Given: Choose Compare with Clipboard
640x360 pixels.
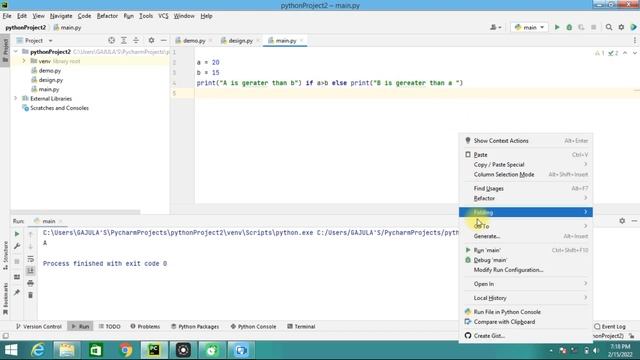Looking at the screenshot, I should coord(526,322).
